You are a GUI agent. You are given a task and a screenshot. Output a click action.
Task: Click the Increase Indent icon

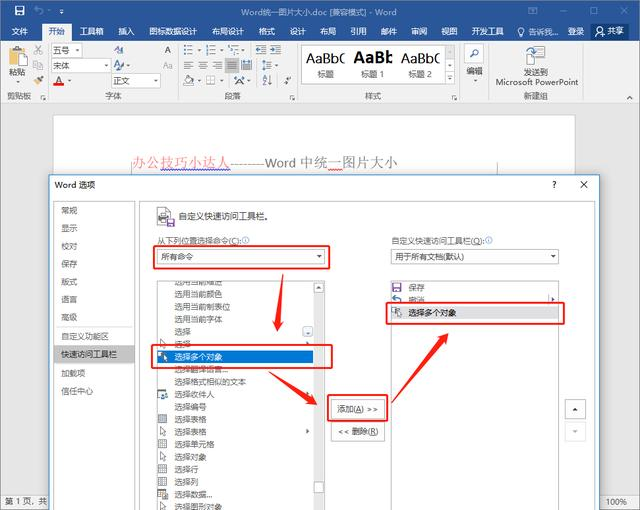click(276, 50)
